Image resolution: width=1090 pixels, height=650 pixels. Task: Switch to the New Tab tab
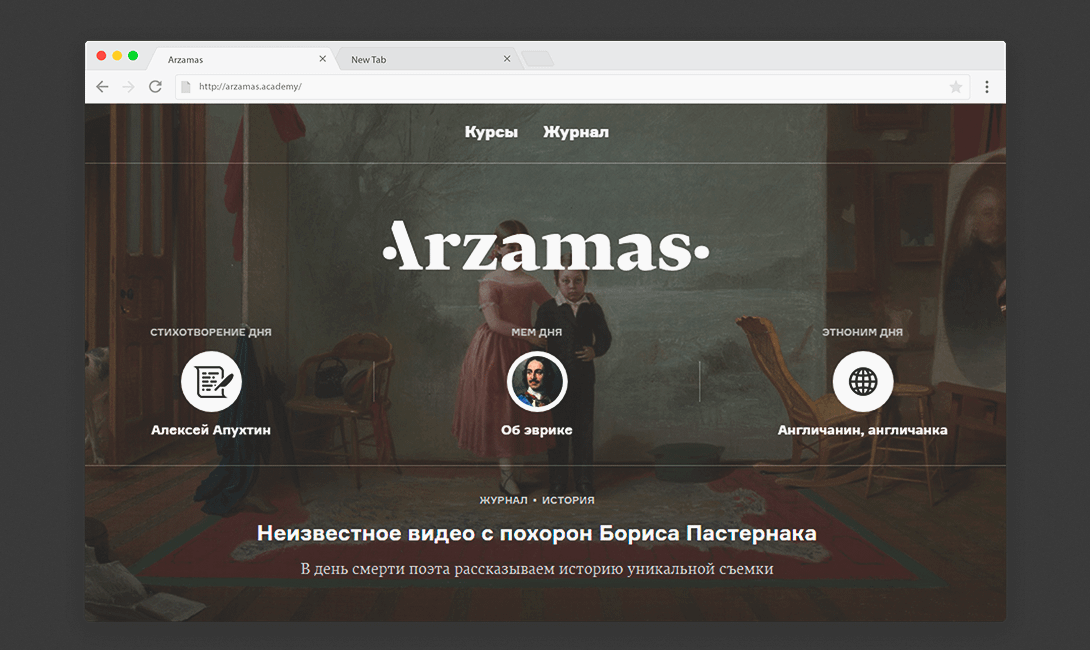pyautogui.click(x=427, y=59)
